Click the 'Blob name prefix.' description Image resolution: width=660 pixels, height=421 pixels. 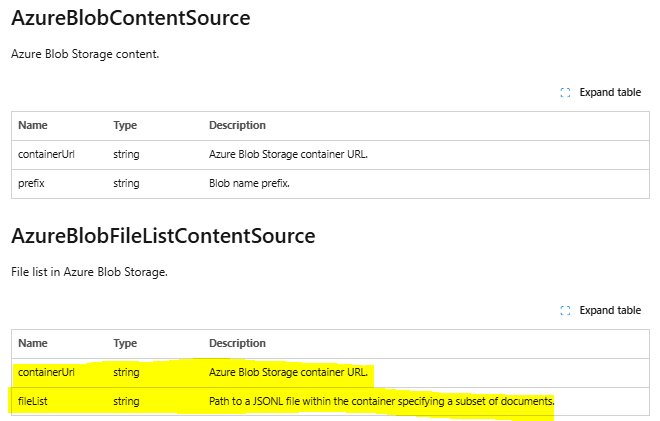tap(249, 184)
